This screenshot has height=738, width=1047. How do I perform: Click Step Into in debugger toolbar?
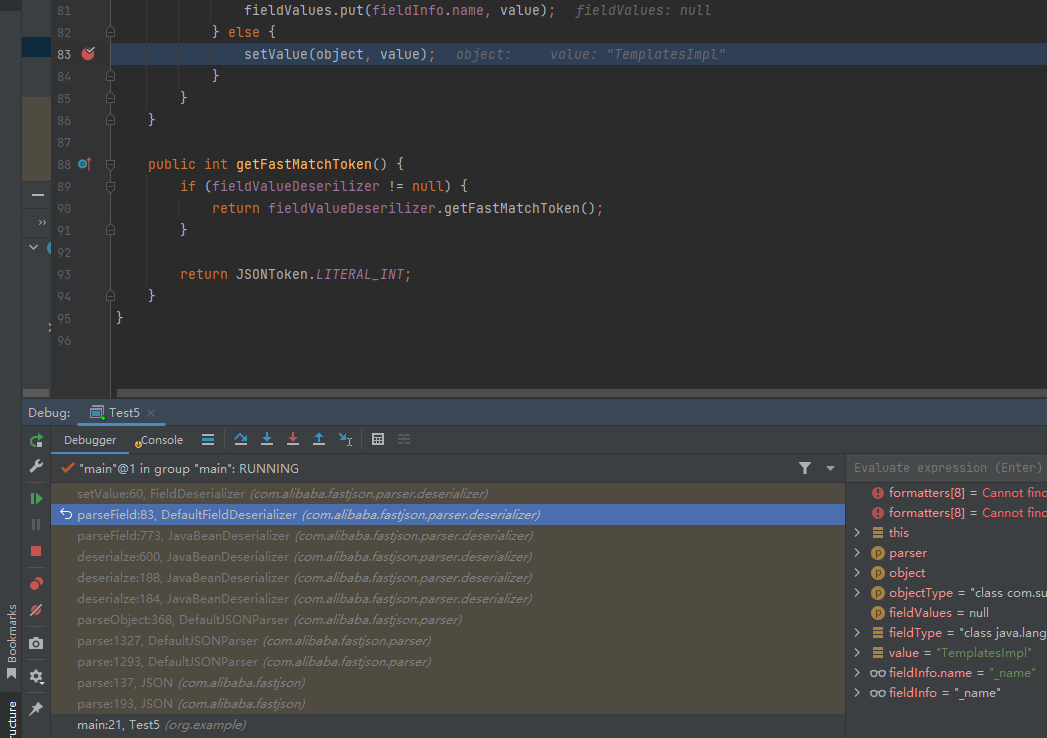(x=267, y=439)
